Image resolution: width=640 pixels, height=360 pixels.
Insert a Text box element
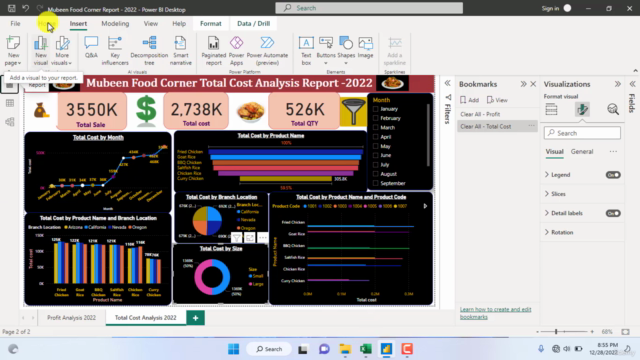tap(306, 51)
